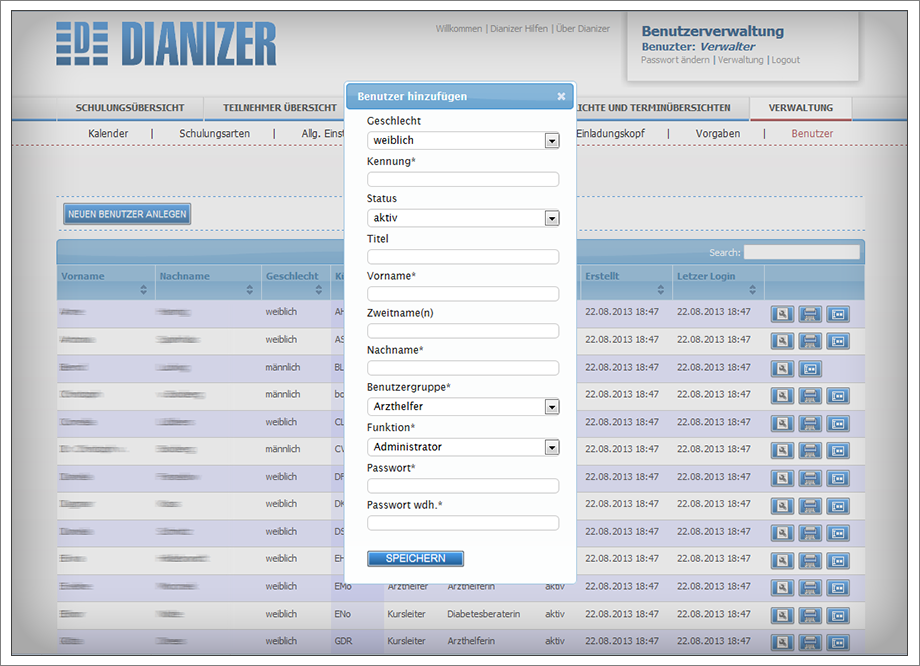Viewport: 920px width, 666px height.
Task: Sort table by Erstellt column arrows
Action: (661, 289)
